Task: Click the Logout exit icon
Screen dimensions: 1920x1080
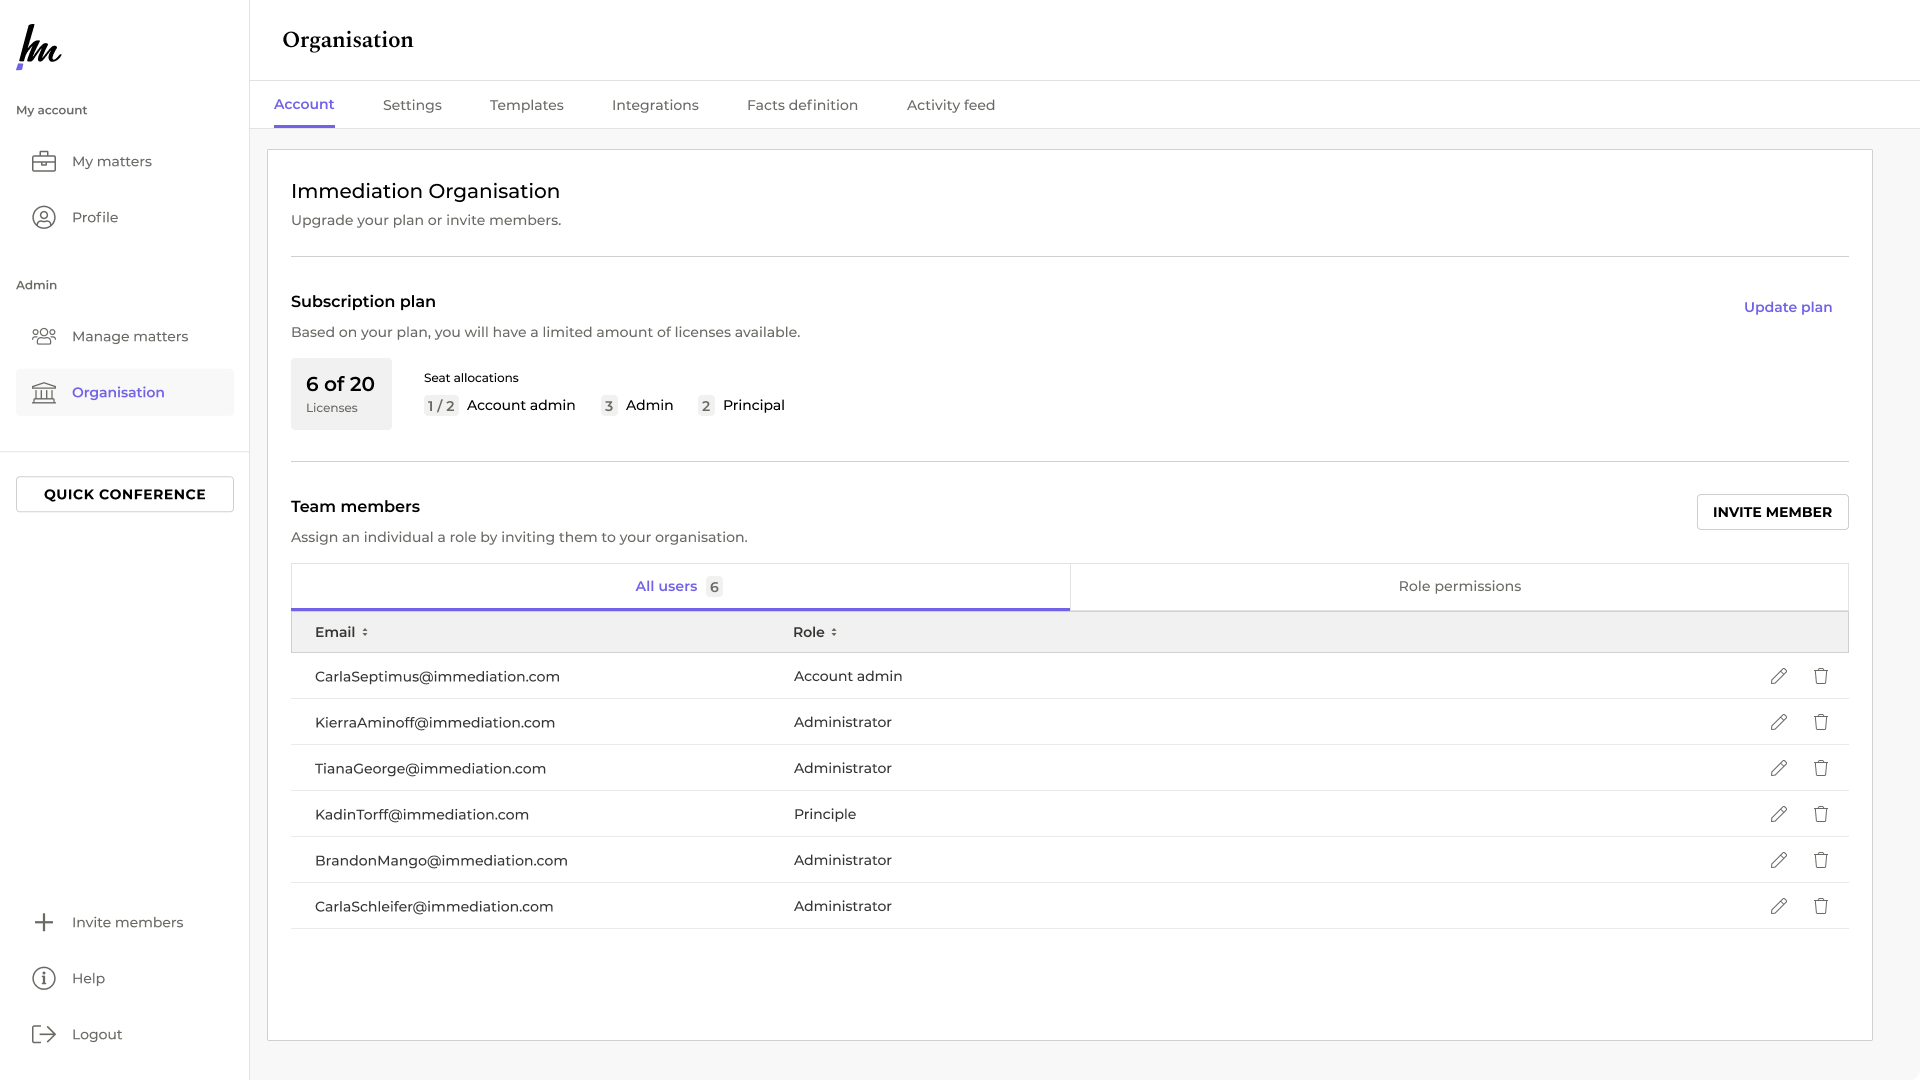Action: click(x=44, y=1034)
